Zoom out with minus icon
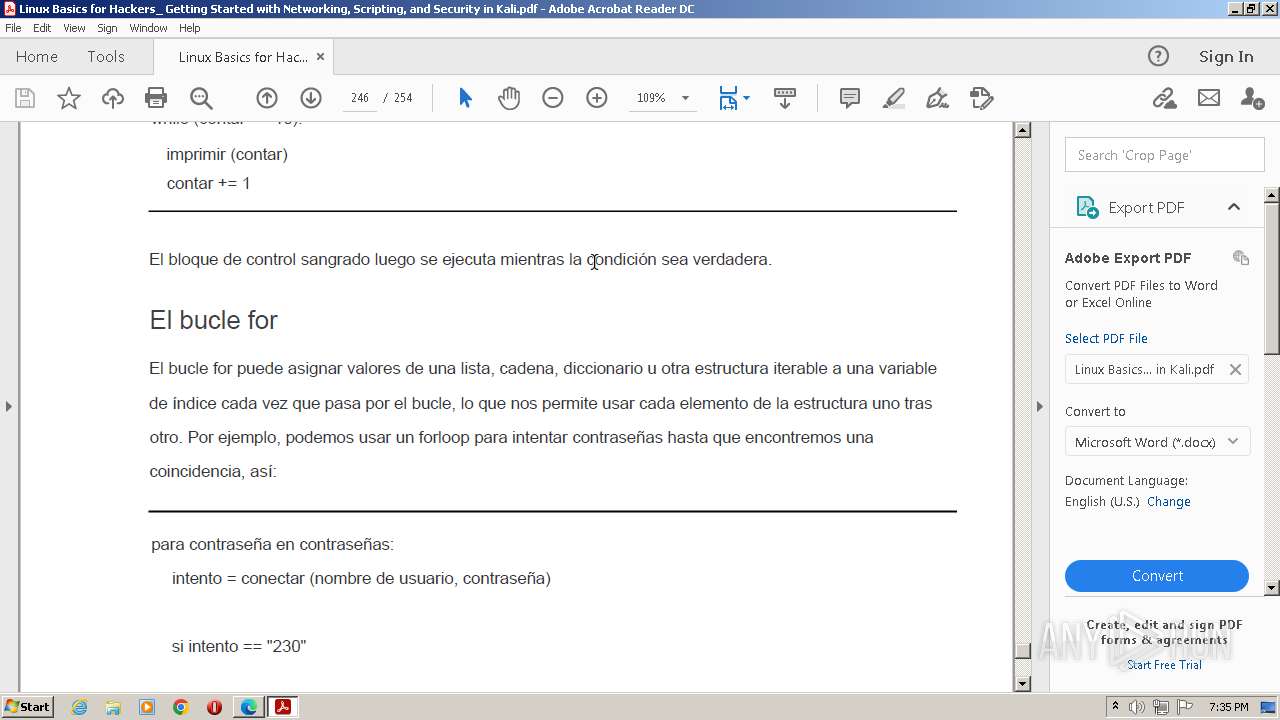The image size is (1280, 720). (x=553, y=98)
